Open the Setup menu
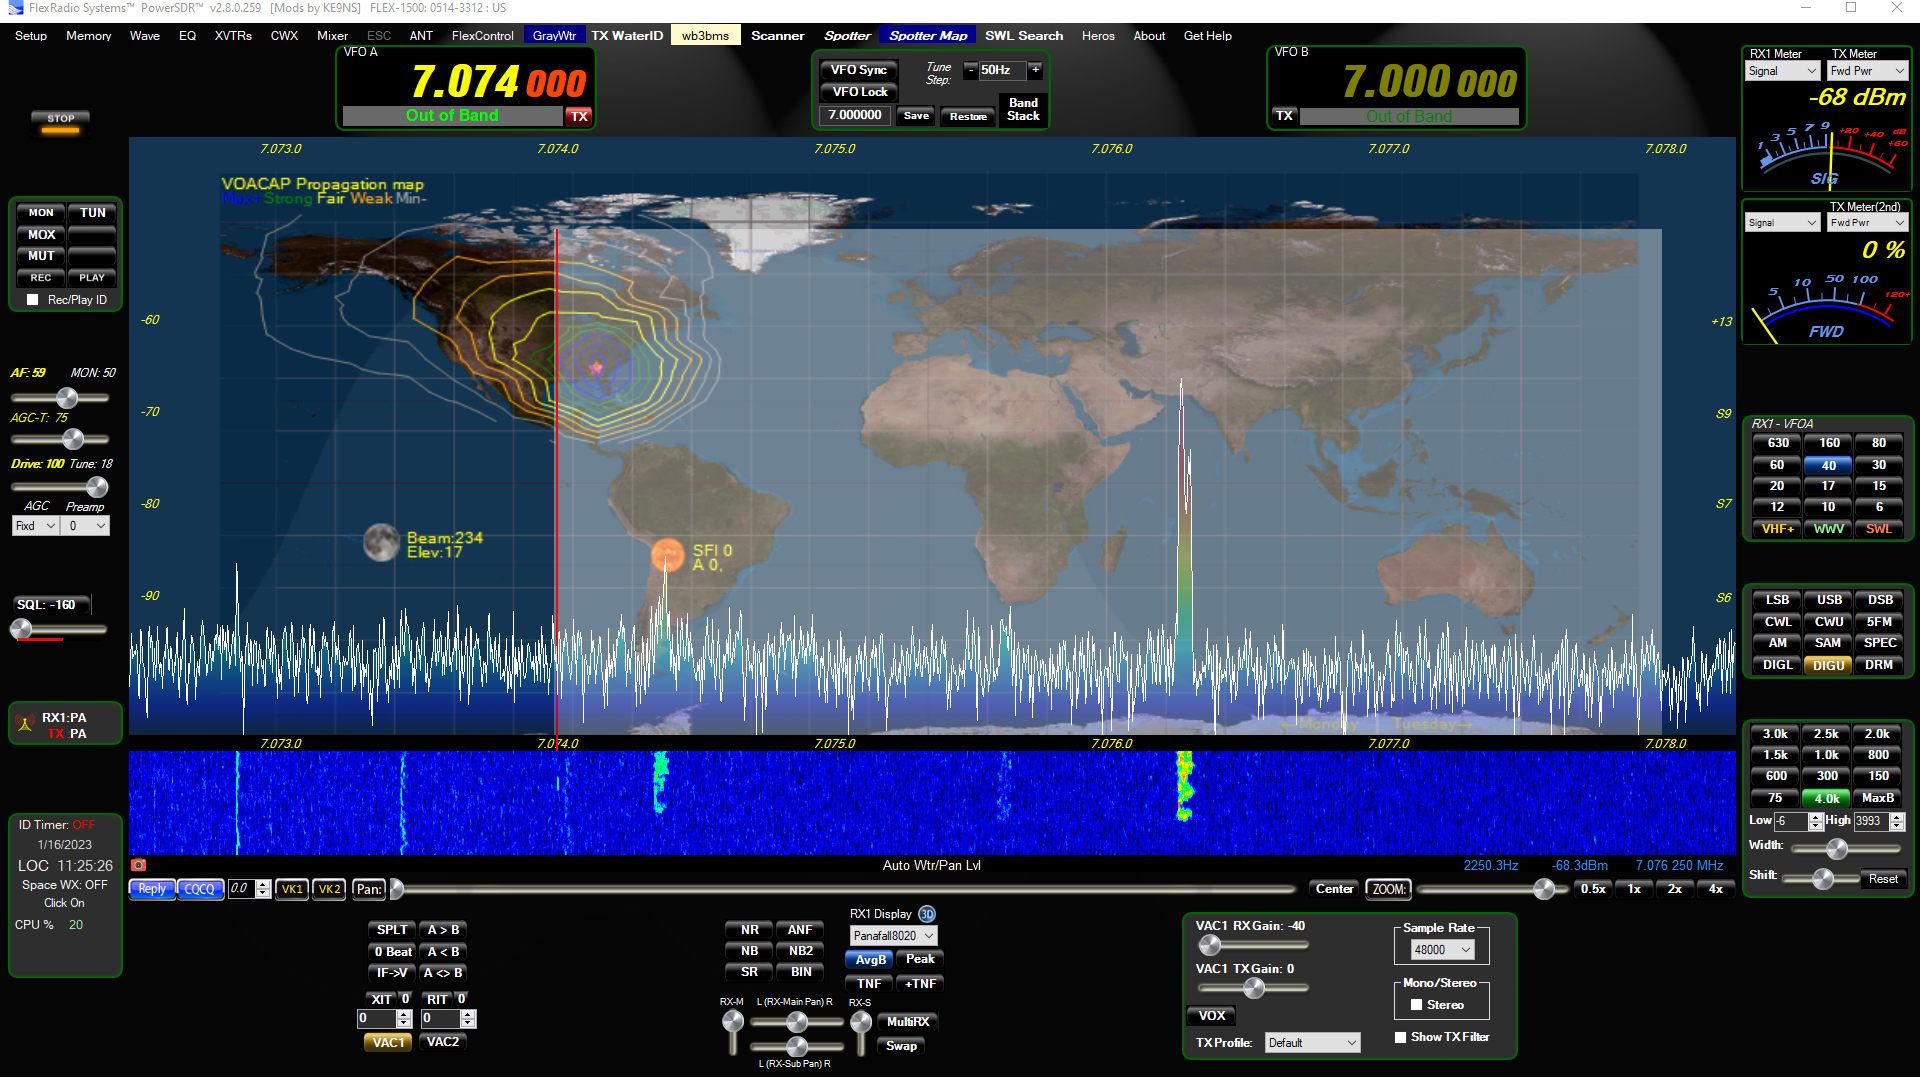The width and height of the screenshot is (1920, 1077). click(x=31, y=36)
